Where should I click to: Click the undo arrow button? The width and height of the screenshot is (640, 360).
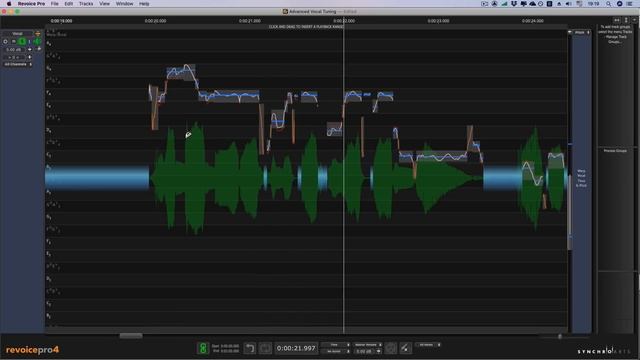pos(249,348)
